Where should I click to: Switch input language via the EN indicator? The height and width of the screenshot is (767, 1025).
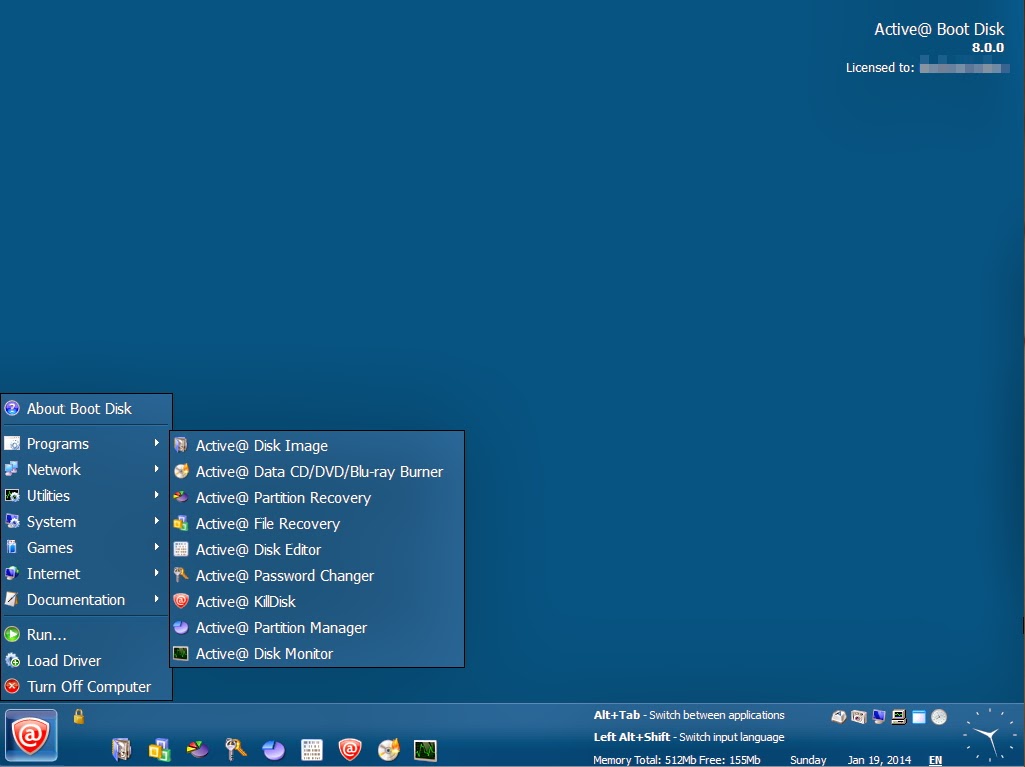935,759
